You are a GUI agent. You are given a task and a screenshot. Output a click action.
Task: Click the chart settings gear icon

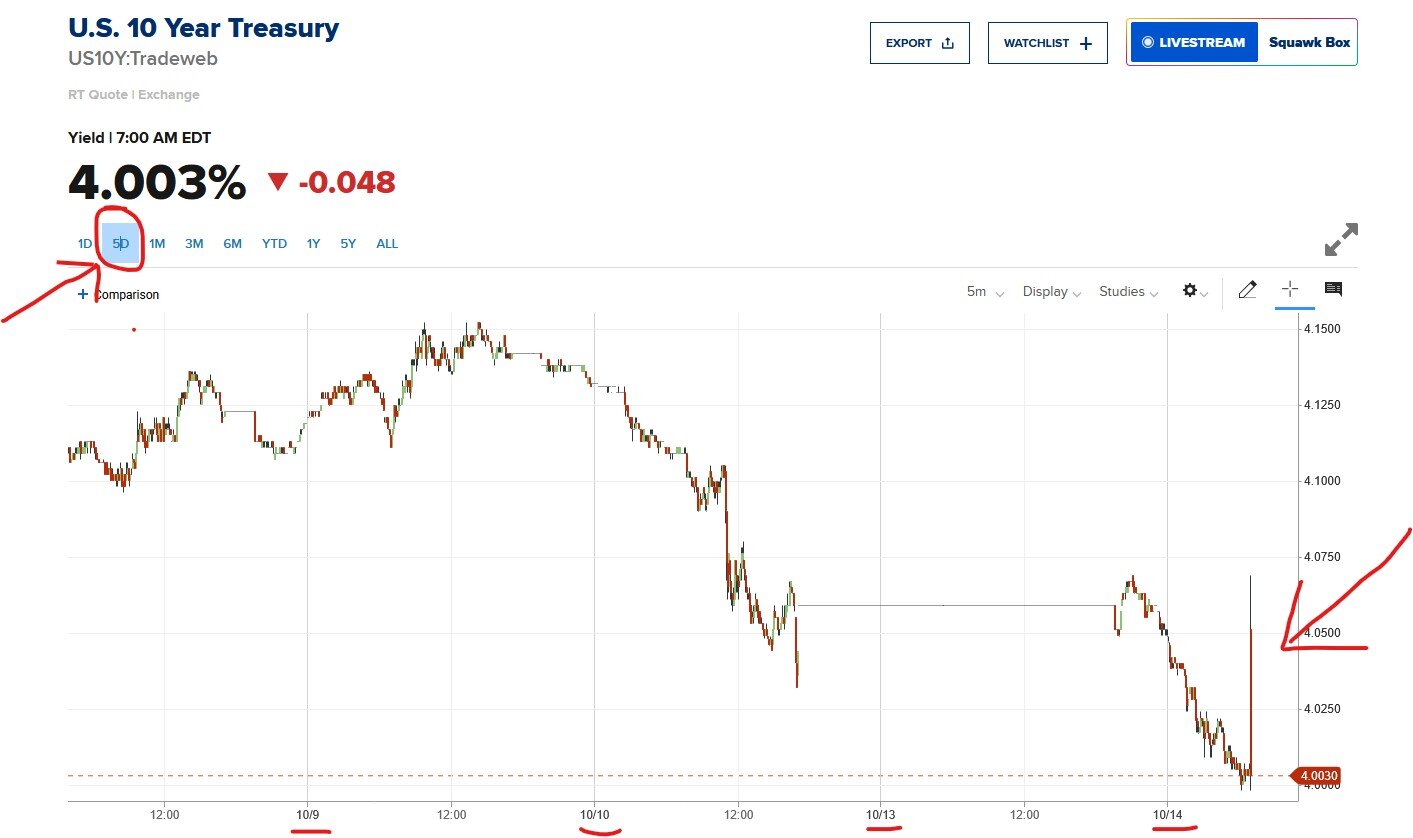pos(1190,291)
